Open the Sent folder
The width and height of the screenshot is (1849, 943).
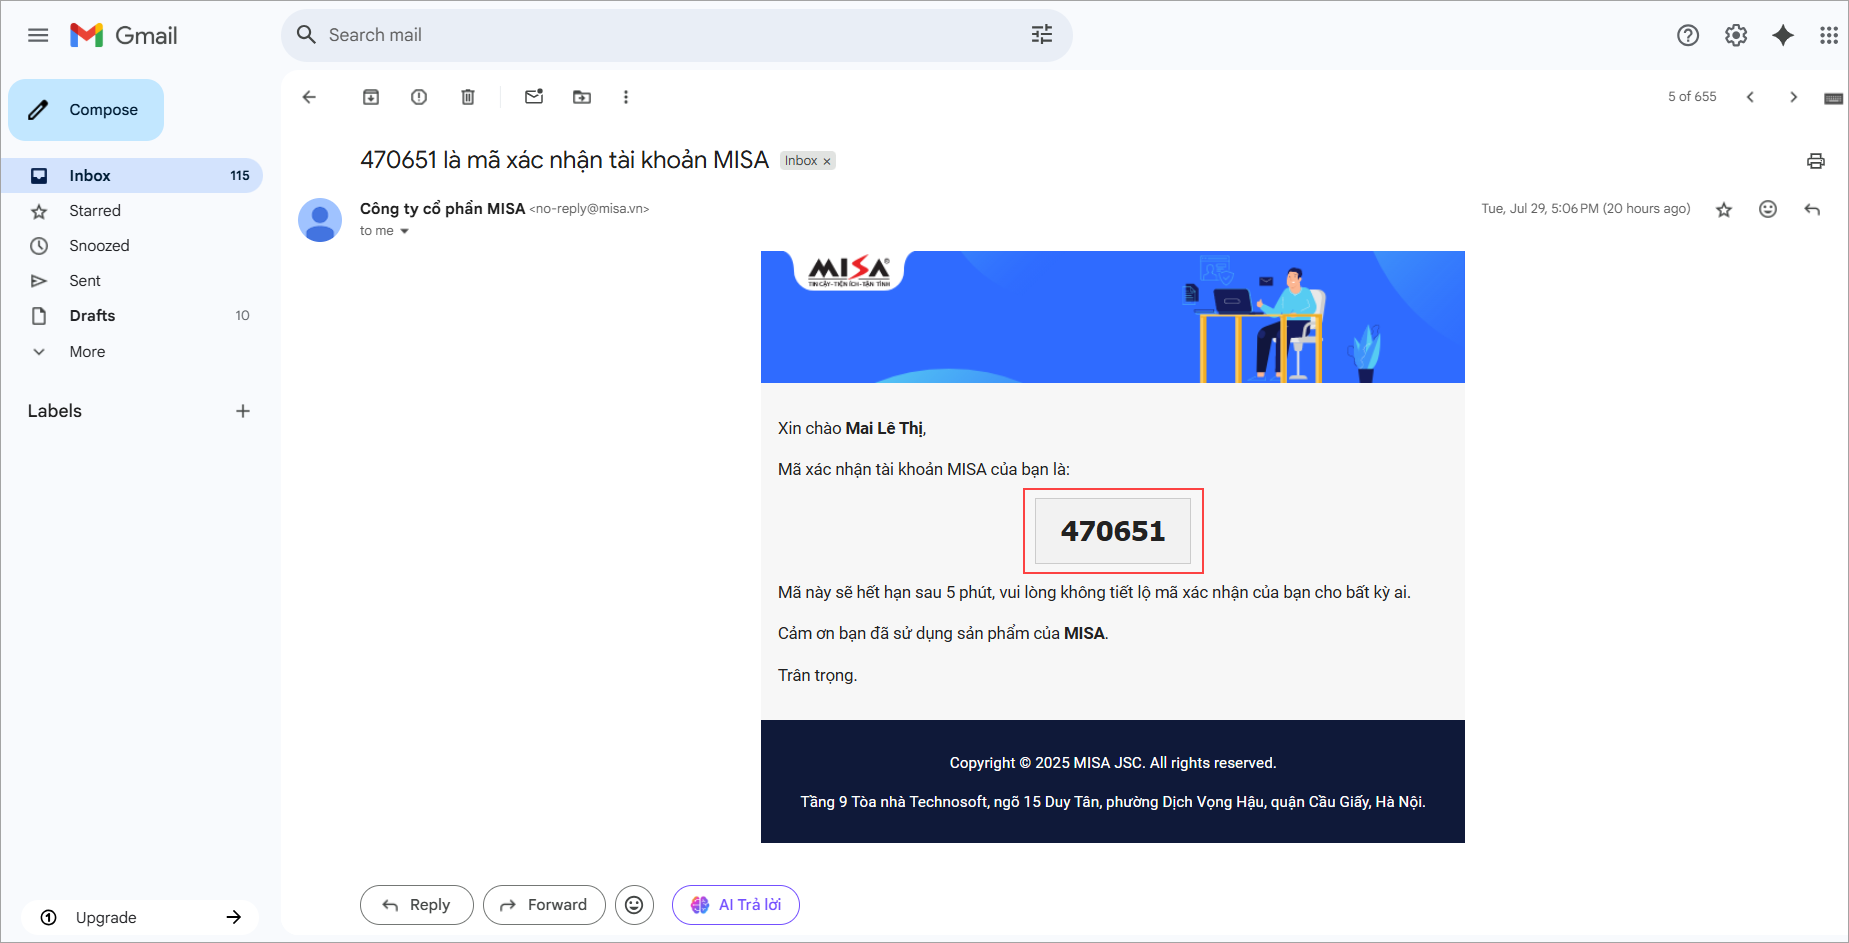tap(85, 281)
